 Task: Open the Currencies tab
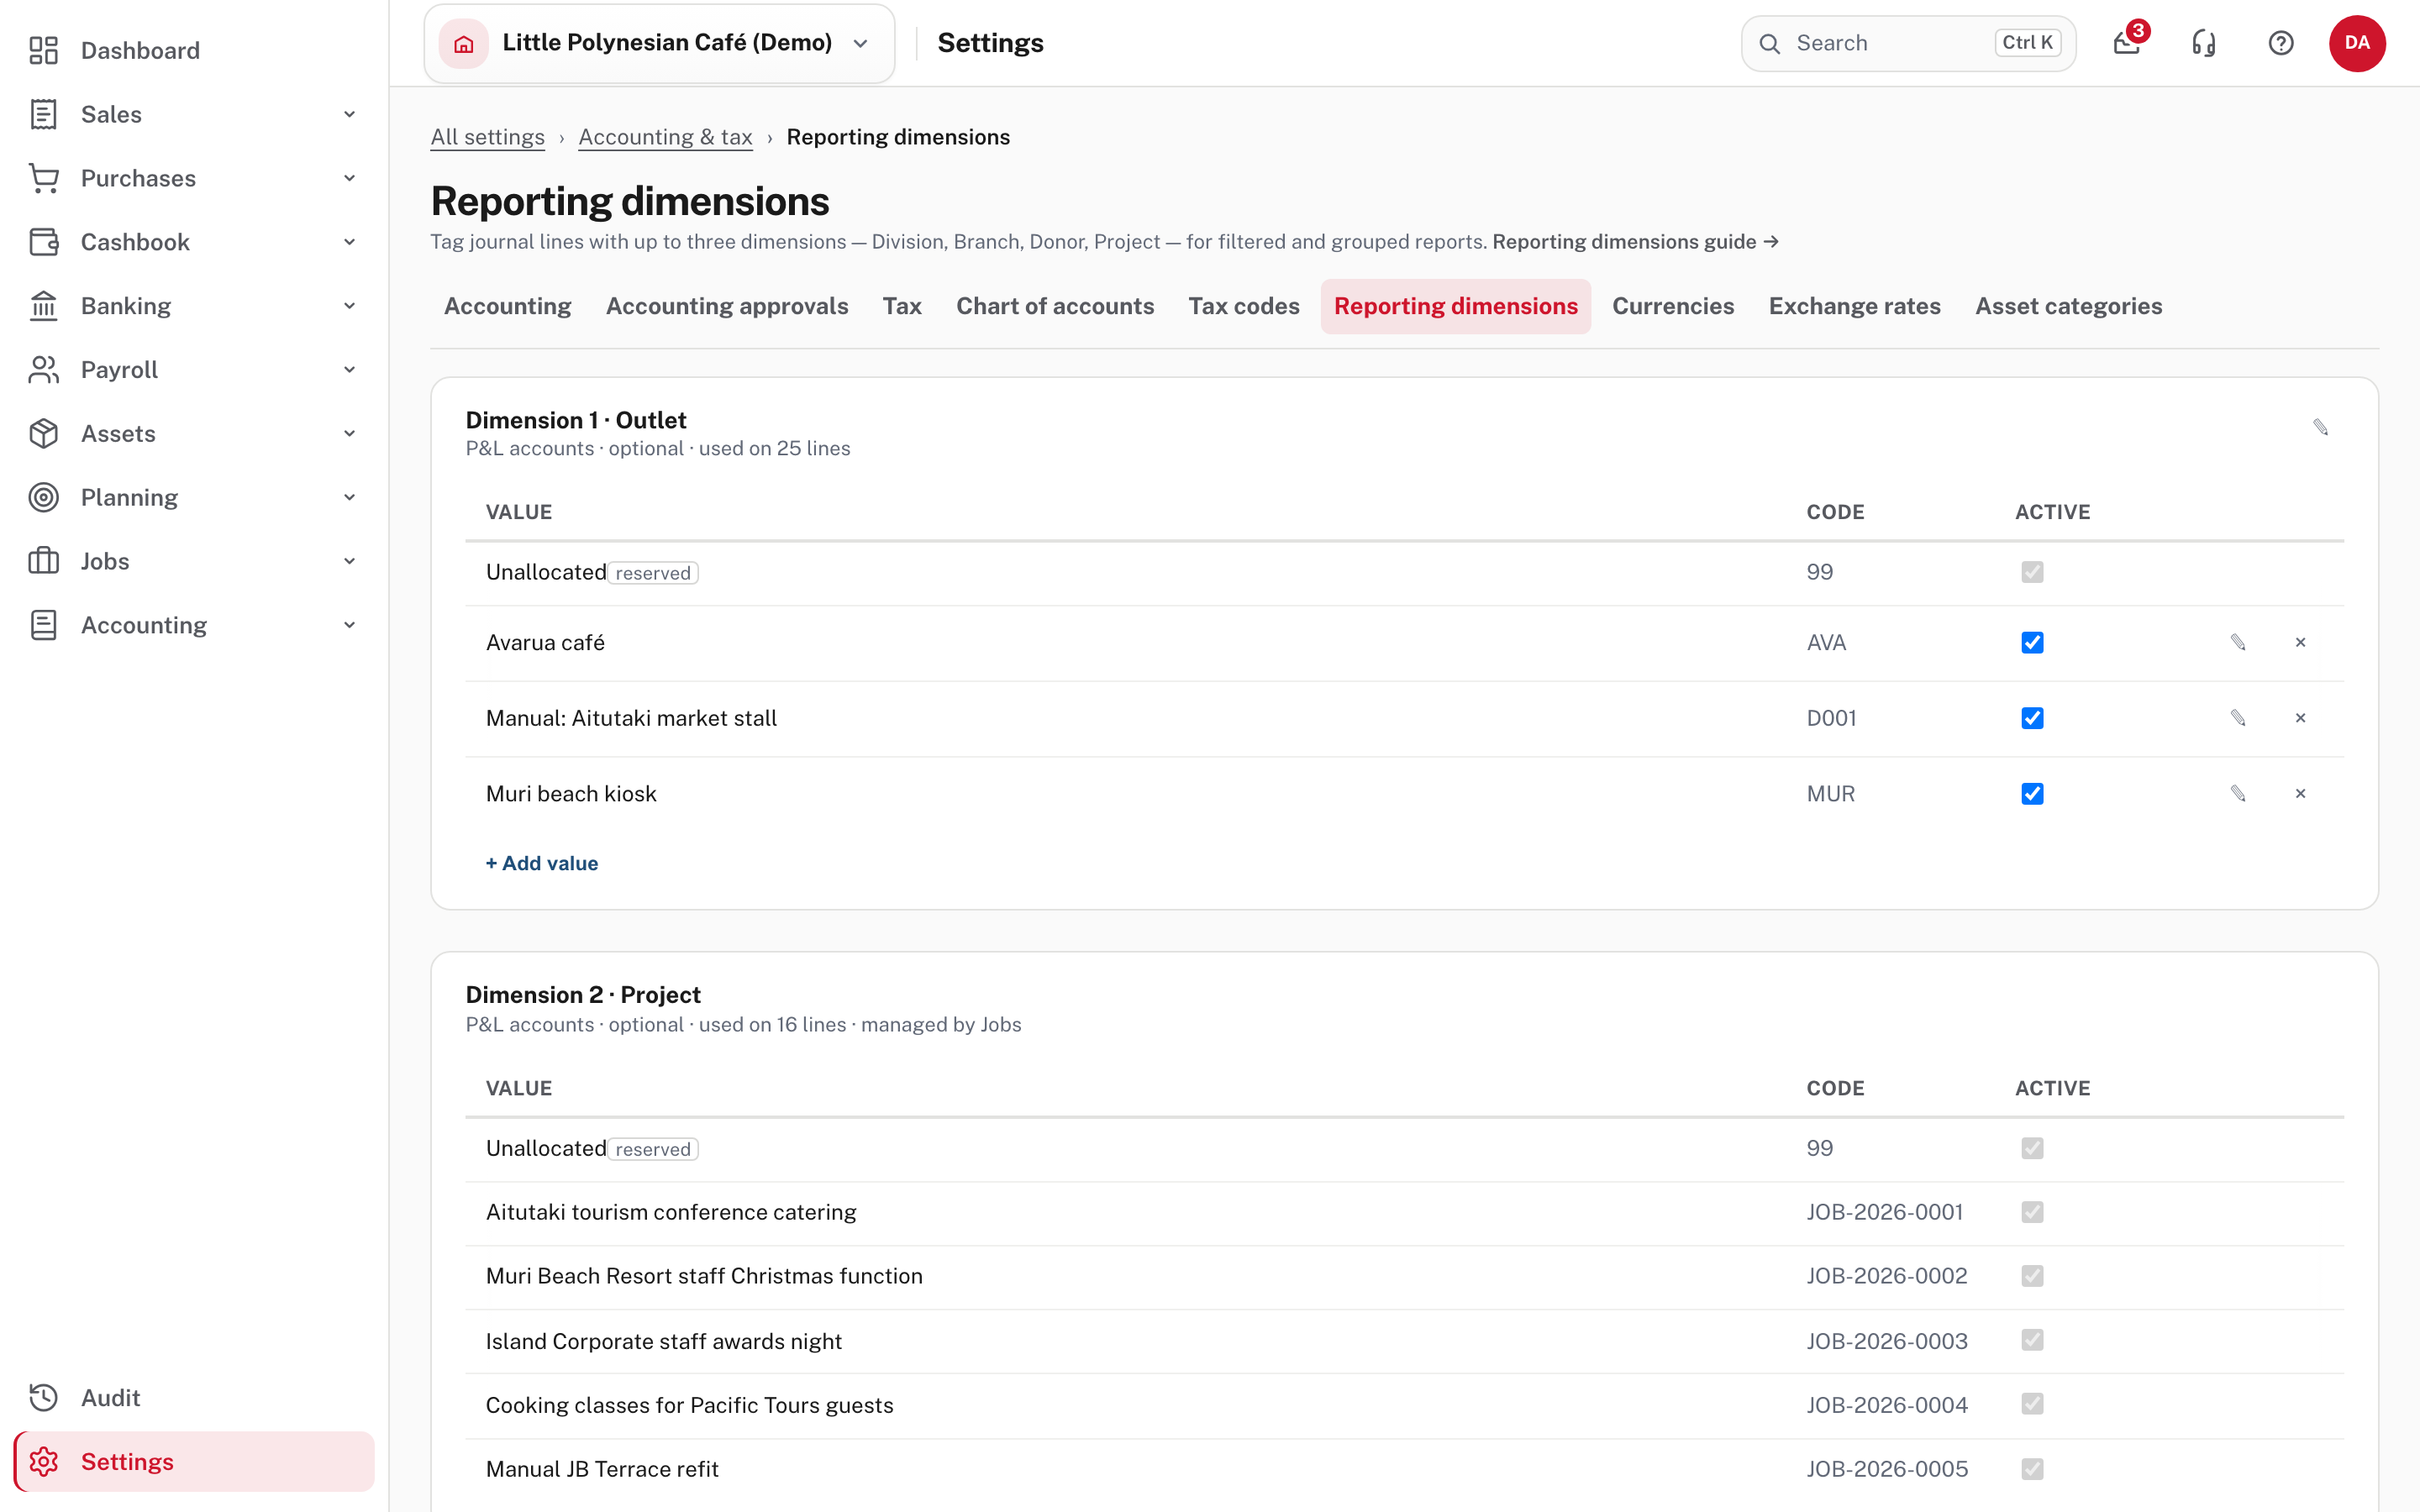[1673, 306]
